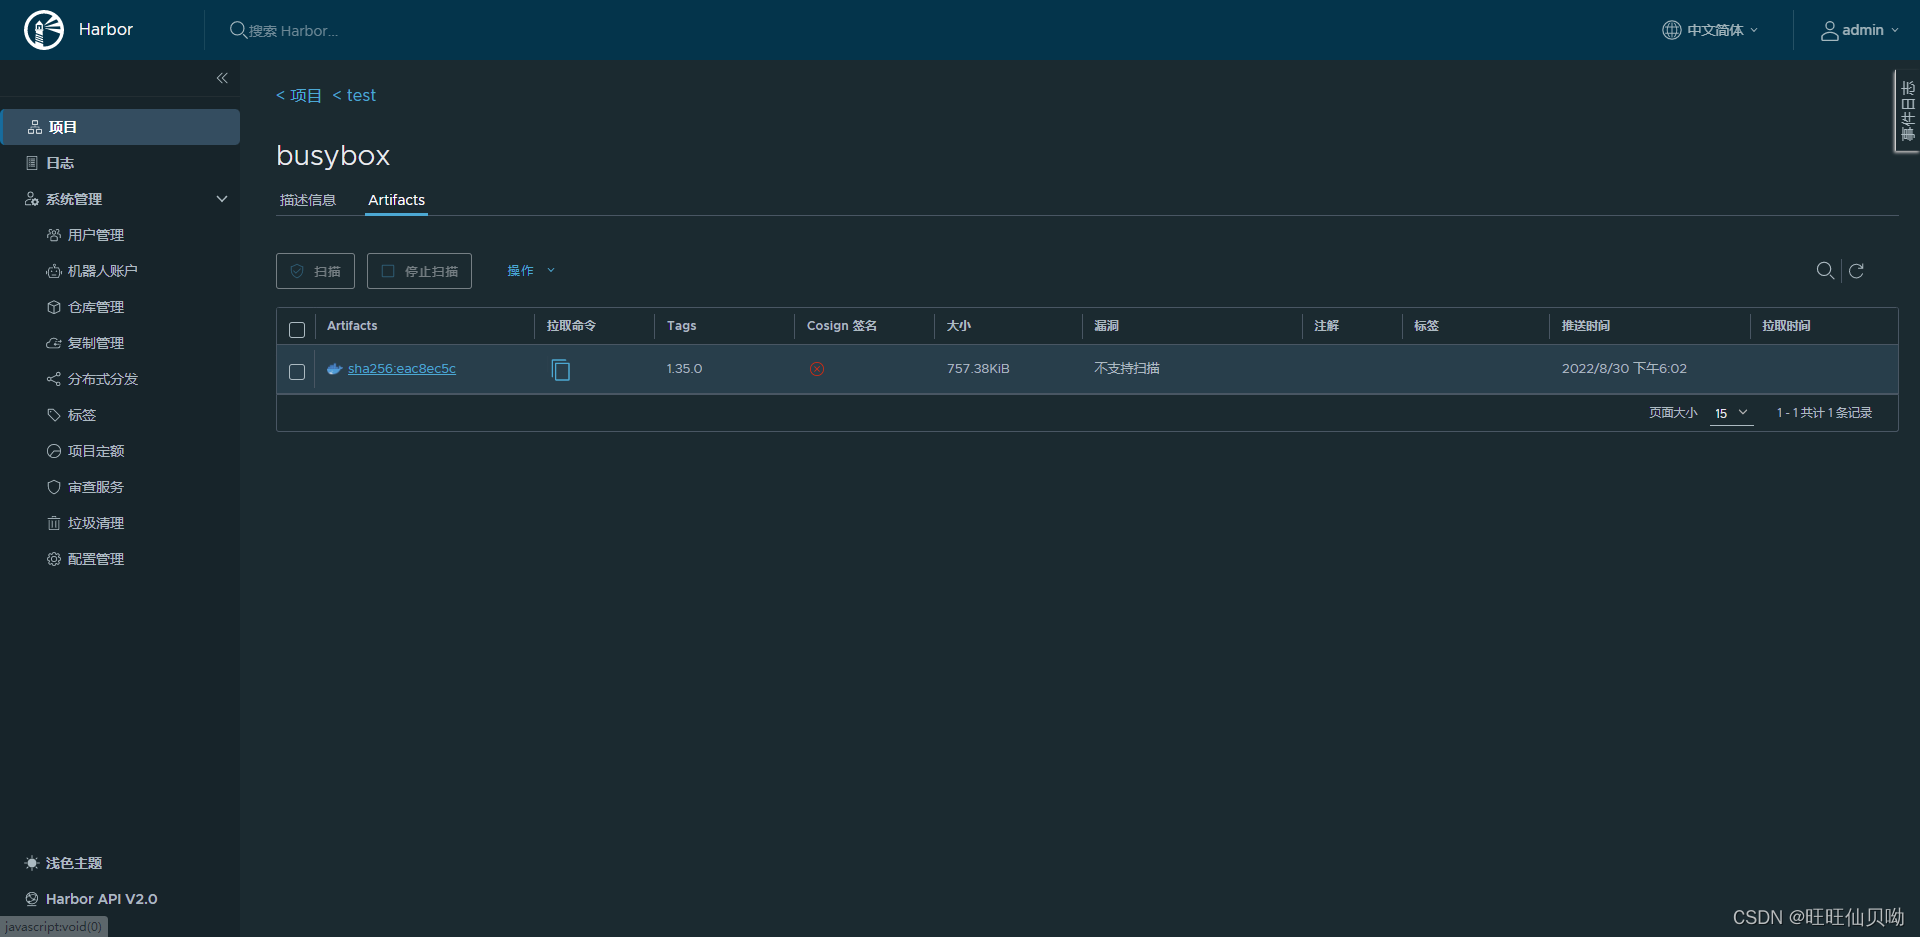Collapse the sidebar with double-chevron icon
The image size is (1920, 937).
pos(222,78)
